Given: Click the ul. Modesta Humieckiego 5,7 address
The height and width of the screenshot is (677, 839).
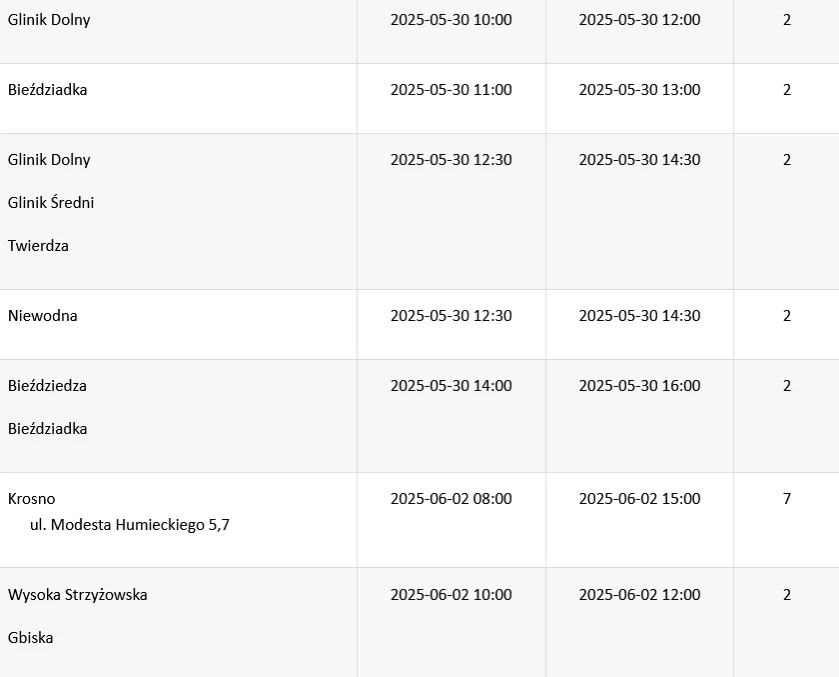Looking at the screenshot, I should point(130,525).
